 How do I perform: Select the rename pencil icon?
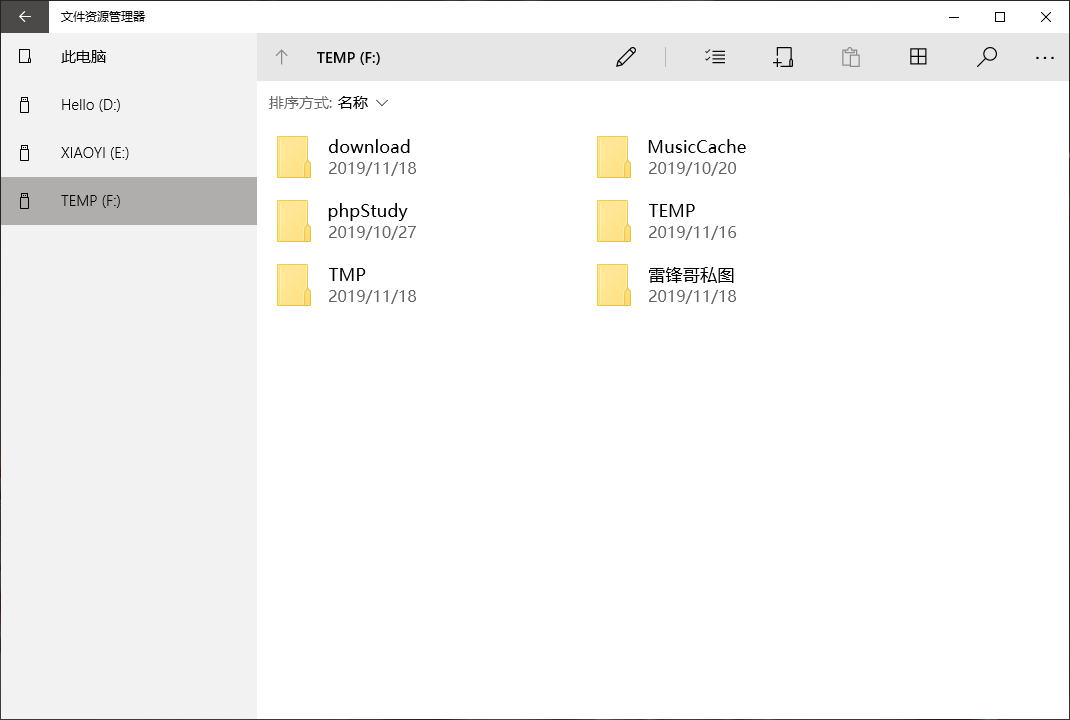click(x=626, y=57)
